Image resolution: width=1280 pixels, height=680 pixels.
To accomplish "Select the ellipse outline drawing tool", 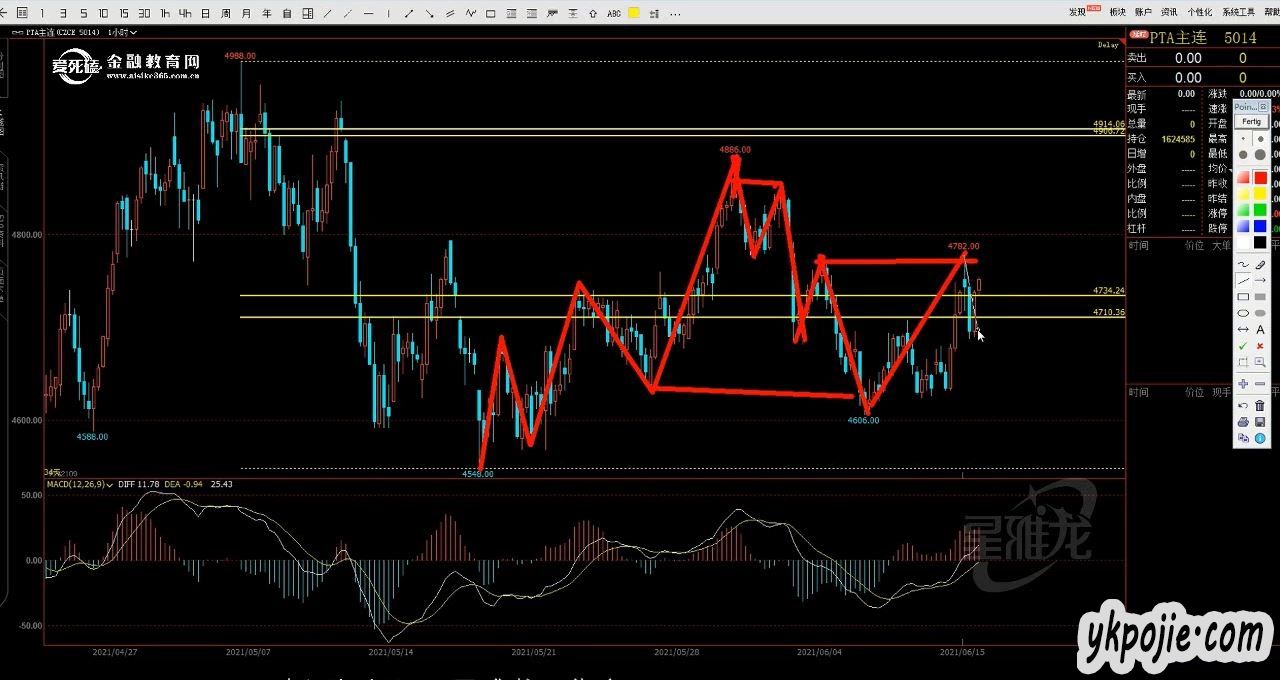I will (x=1243, y=313).
